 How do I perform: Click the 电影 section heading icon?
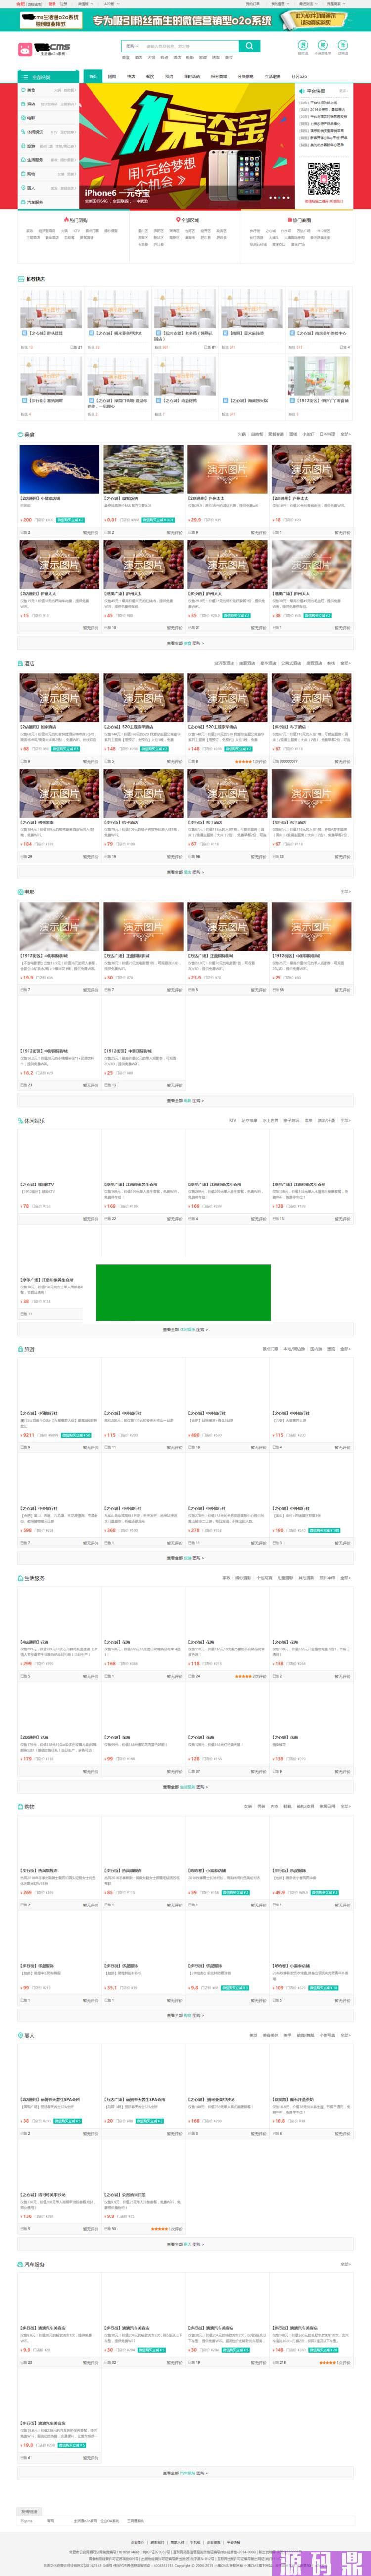tap(19, 892)
